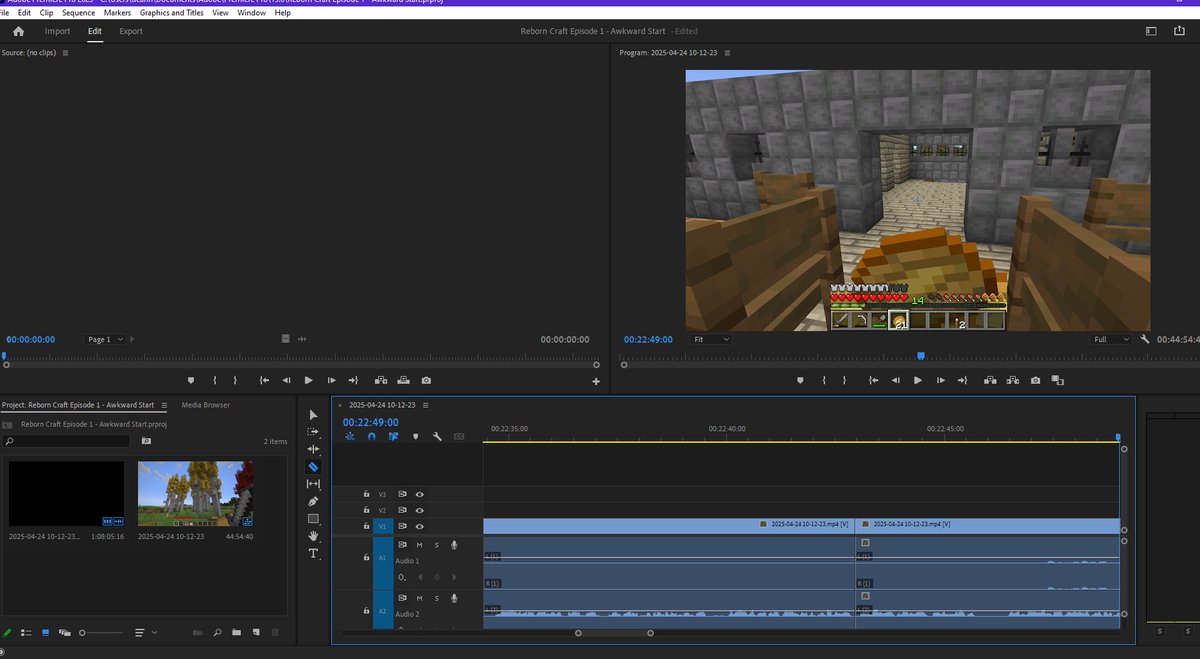Open Fit zoom level dropdown
This screenshot has width=1200, height=659.
(711, 340)
